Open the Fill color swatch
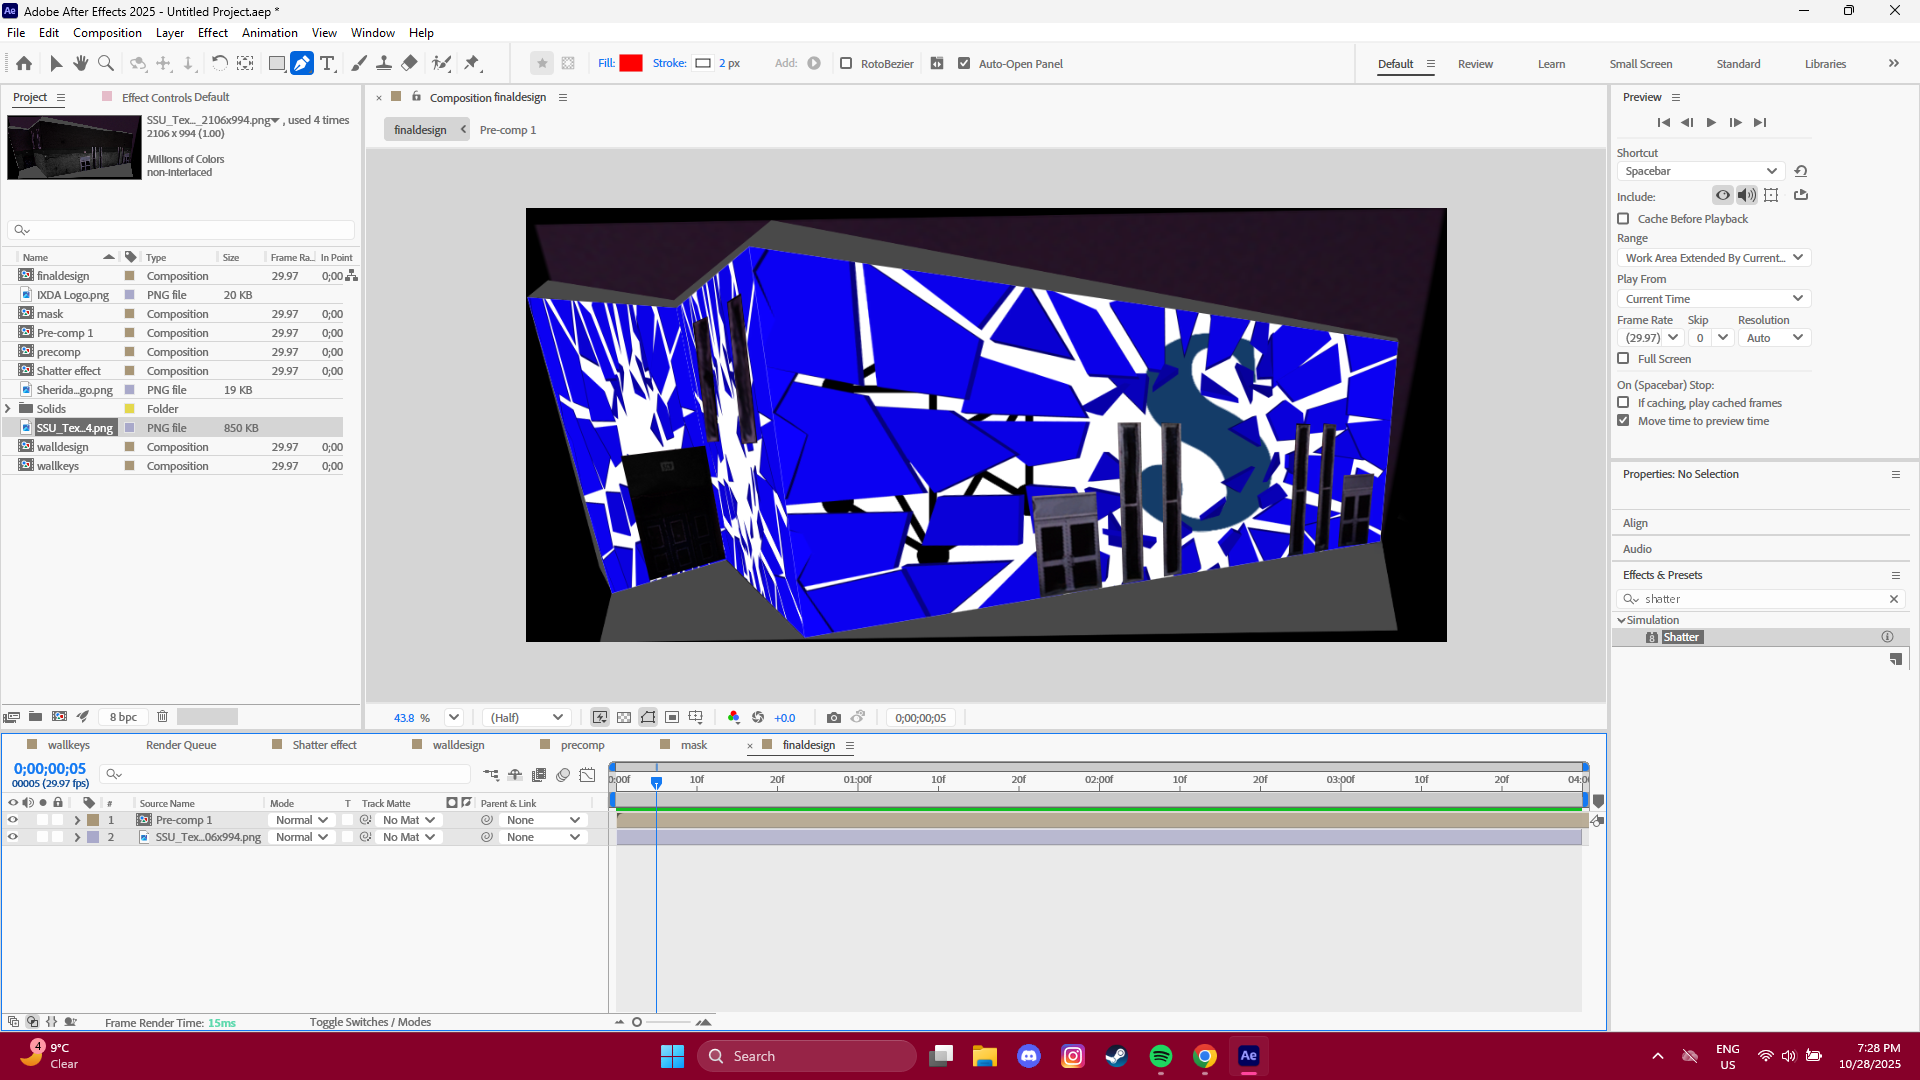 (x=631, y=62)
